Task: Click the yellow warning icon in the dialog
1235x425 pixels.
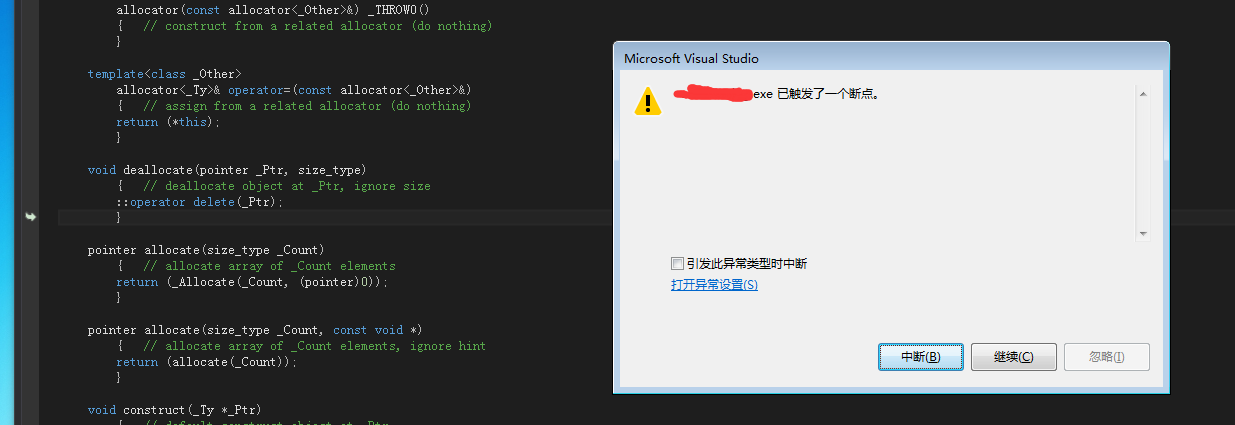Action: pos(648,101)
